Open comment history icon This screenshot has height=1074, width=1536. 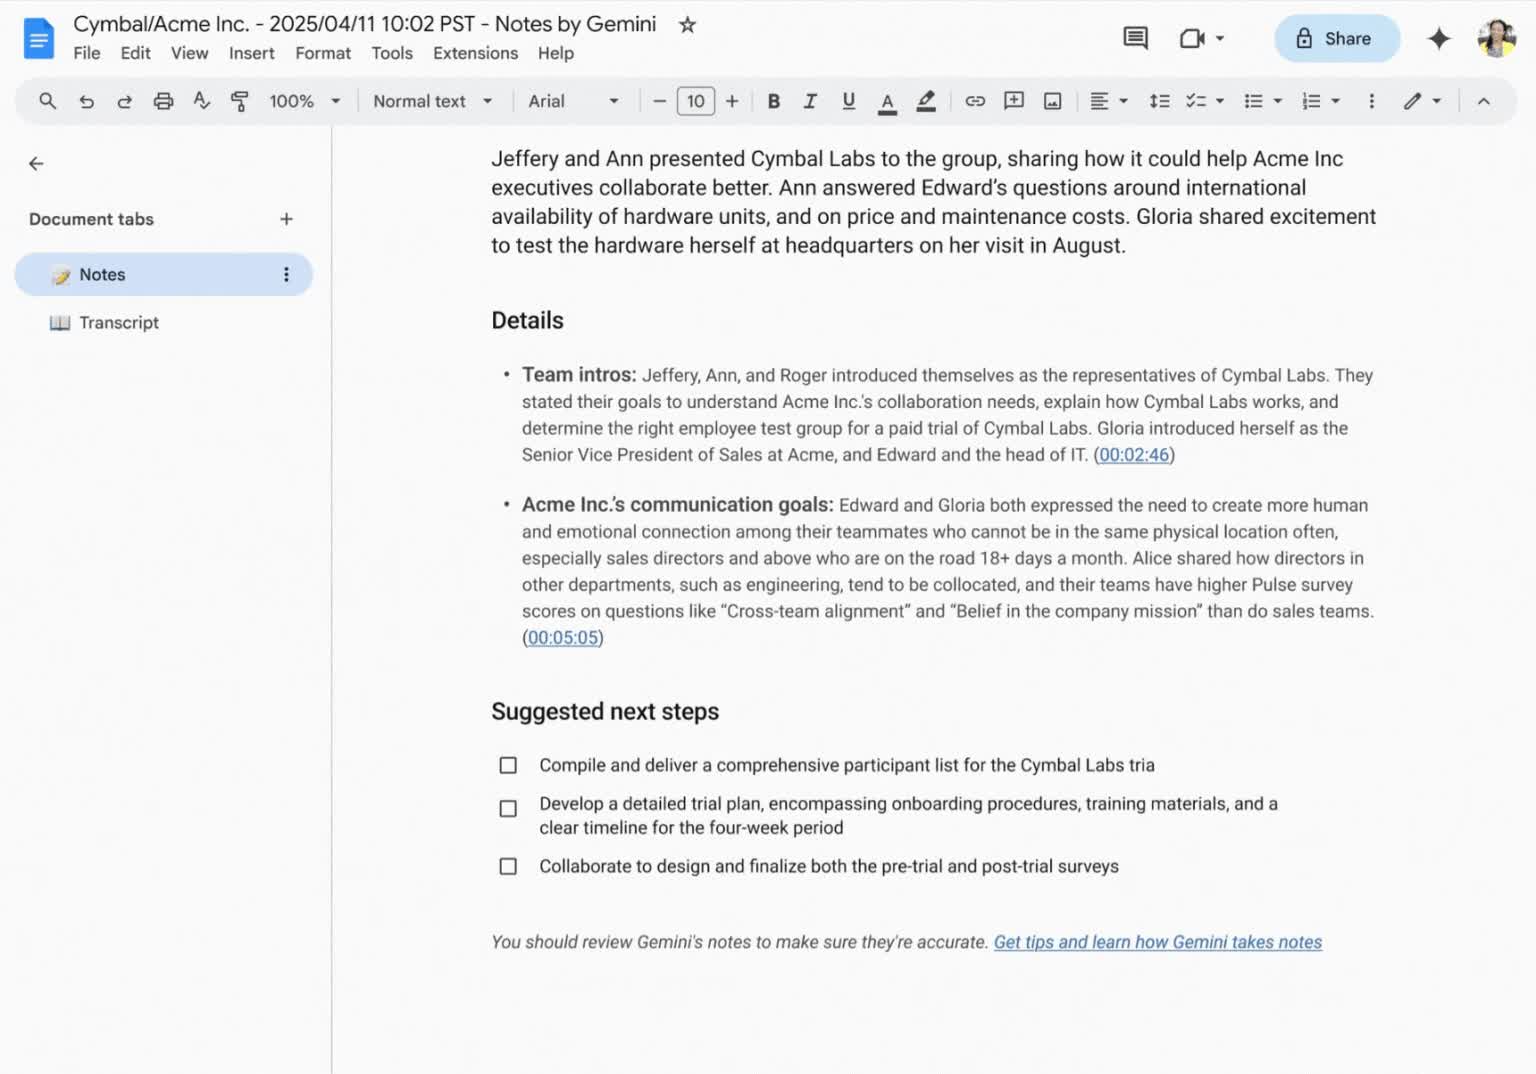click(x=1135, y=39)
